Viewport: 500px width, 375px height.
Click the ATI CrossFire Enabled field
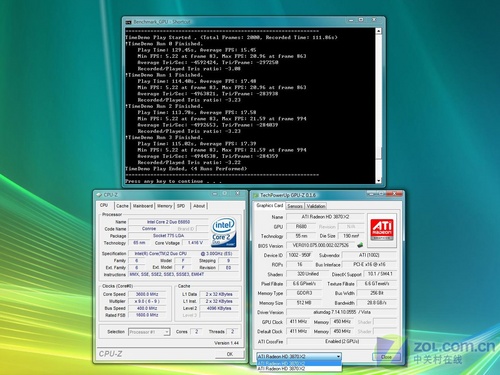pos(342,341)
